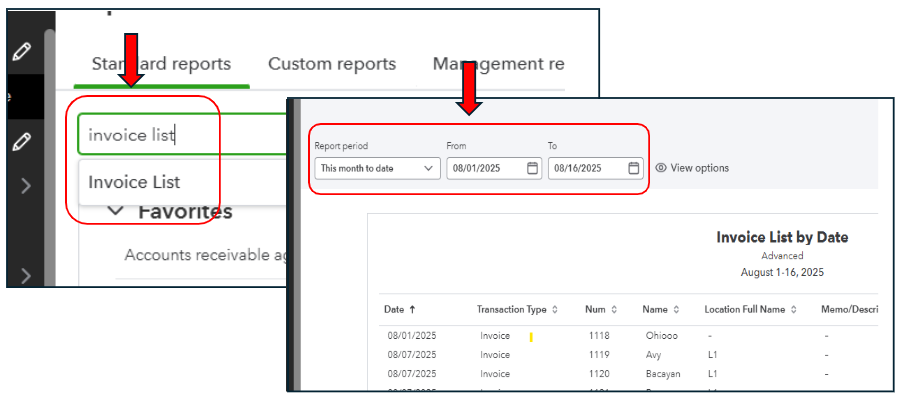Screen dimensions: 901x398
Task: Sort by the Transaction Type column
Action: pos(517,310)
